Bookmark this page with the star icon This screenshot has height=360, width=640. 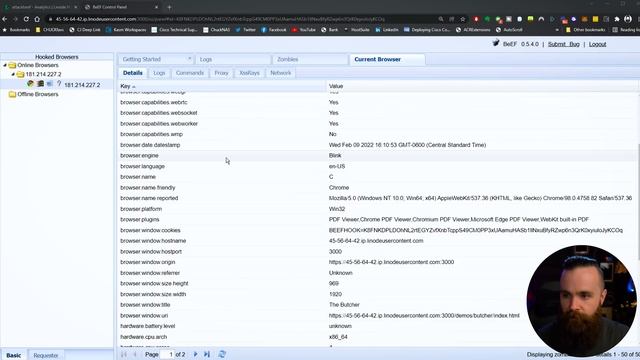click(x=462, y=19)
